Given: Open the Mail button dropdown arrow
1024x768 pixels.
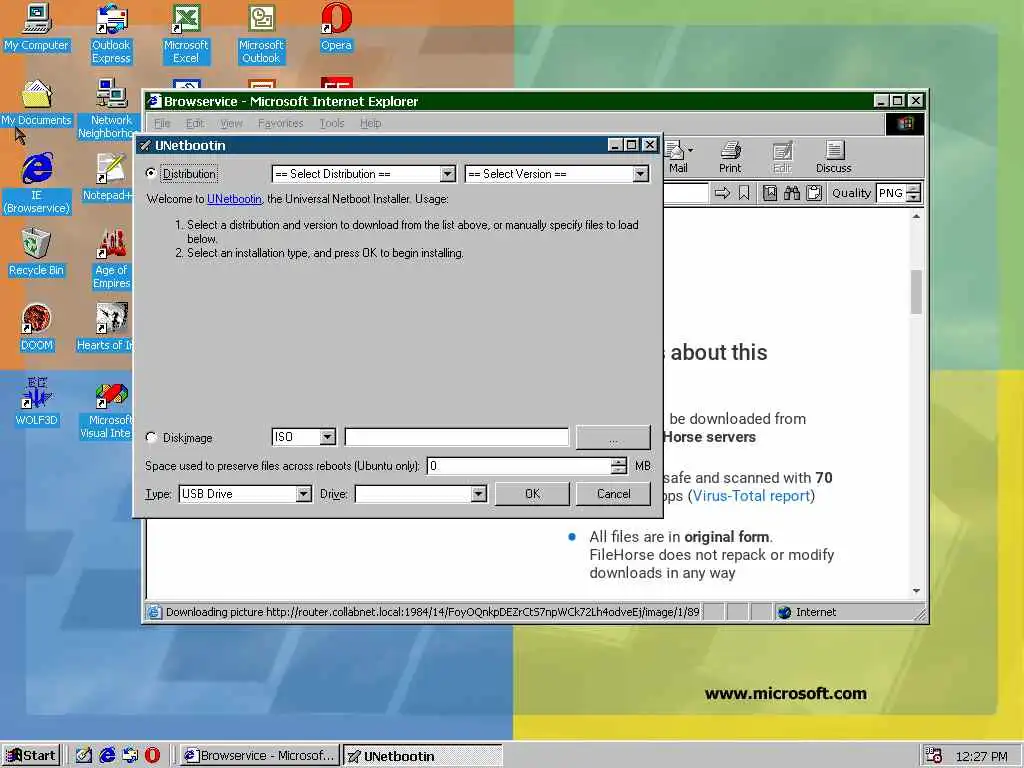Looking at the screenshot, I should click(691, 150).
